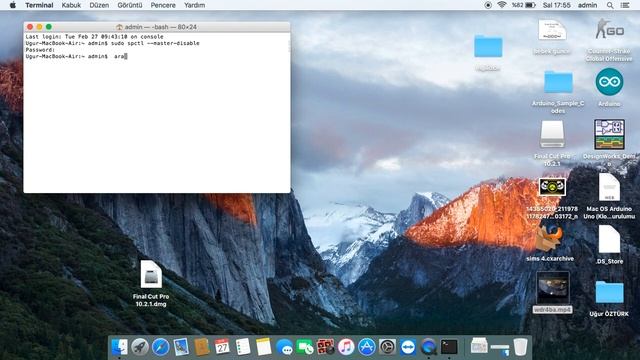Click Terminal prompt line containing ara

click(76, 56)
